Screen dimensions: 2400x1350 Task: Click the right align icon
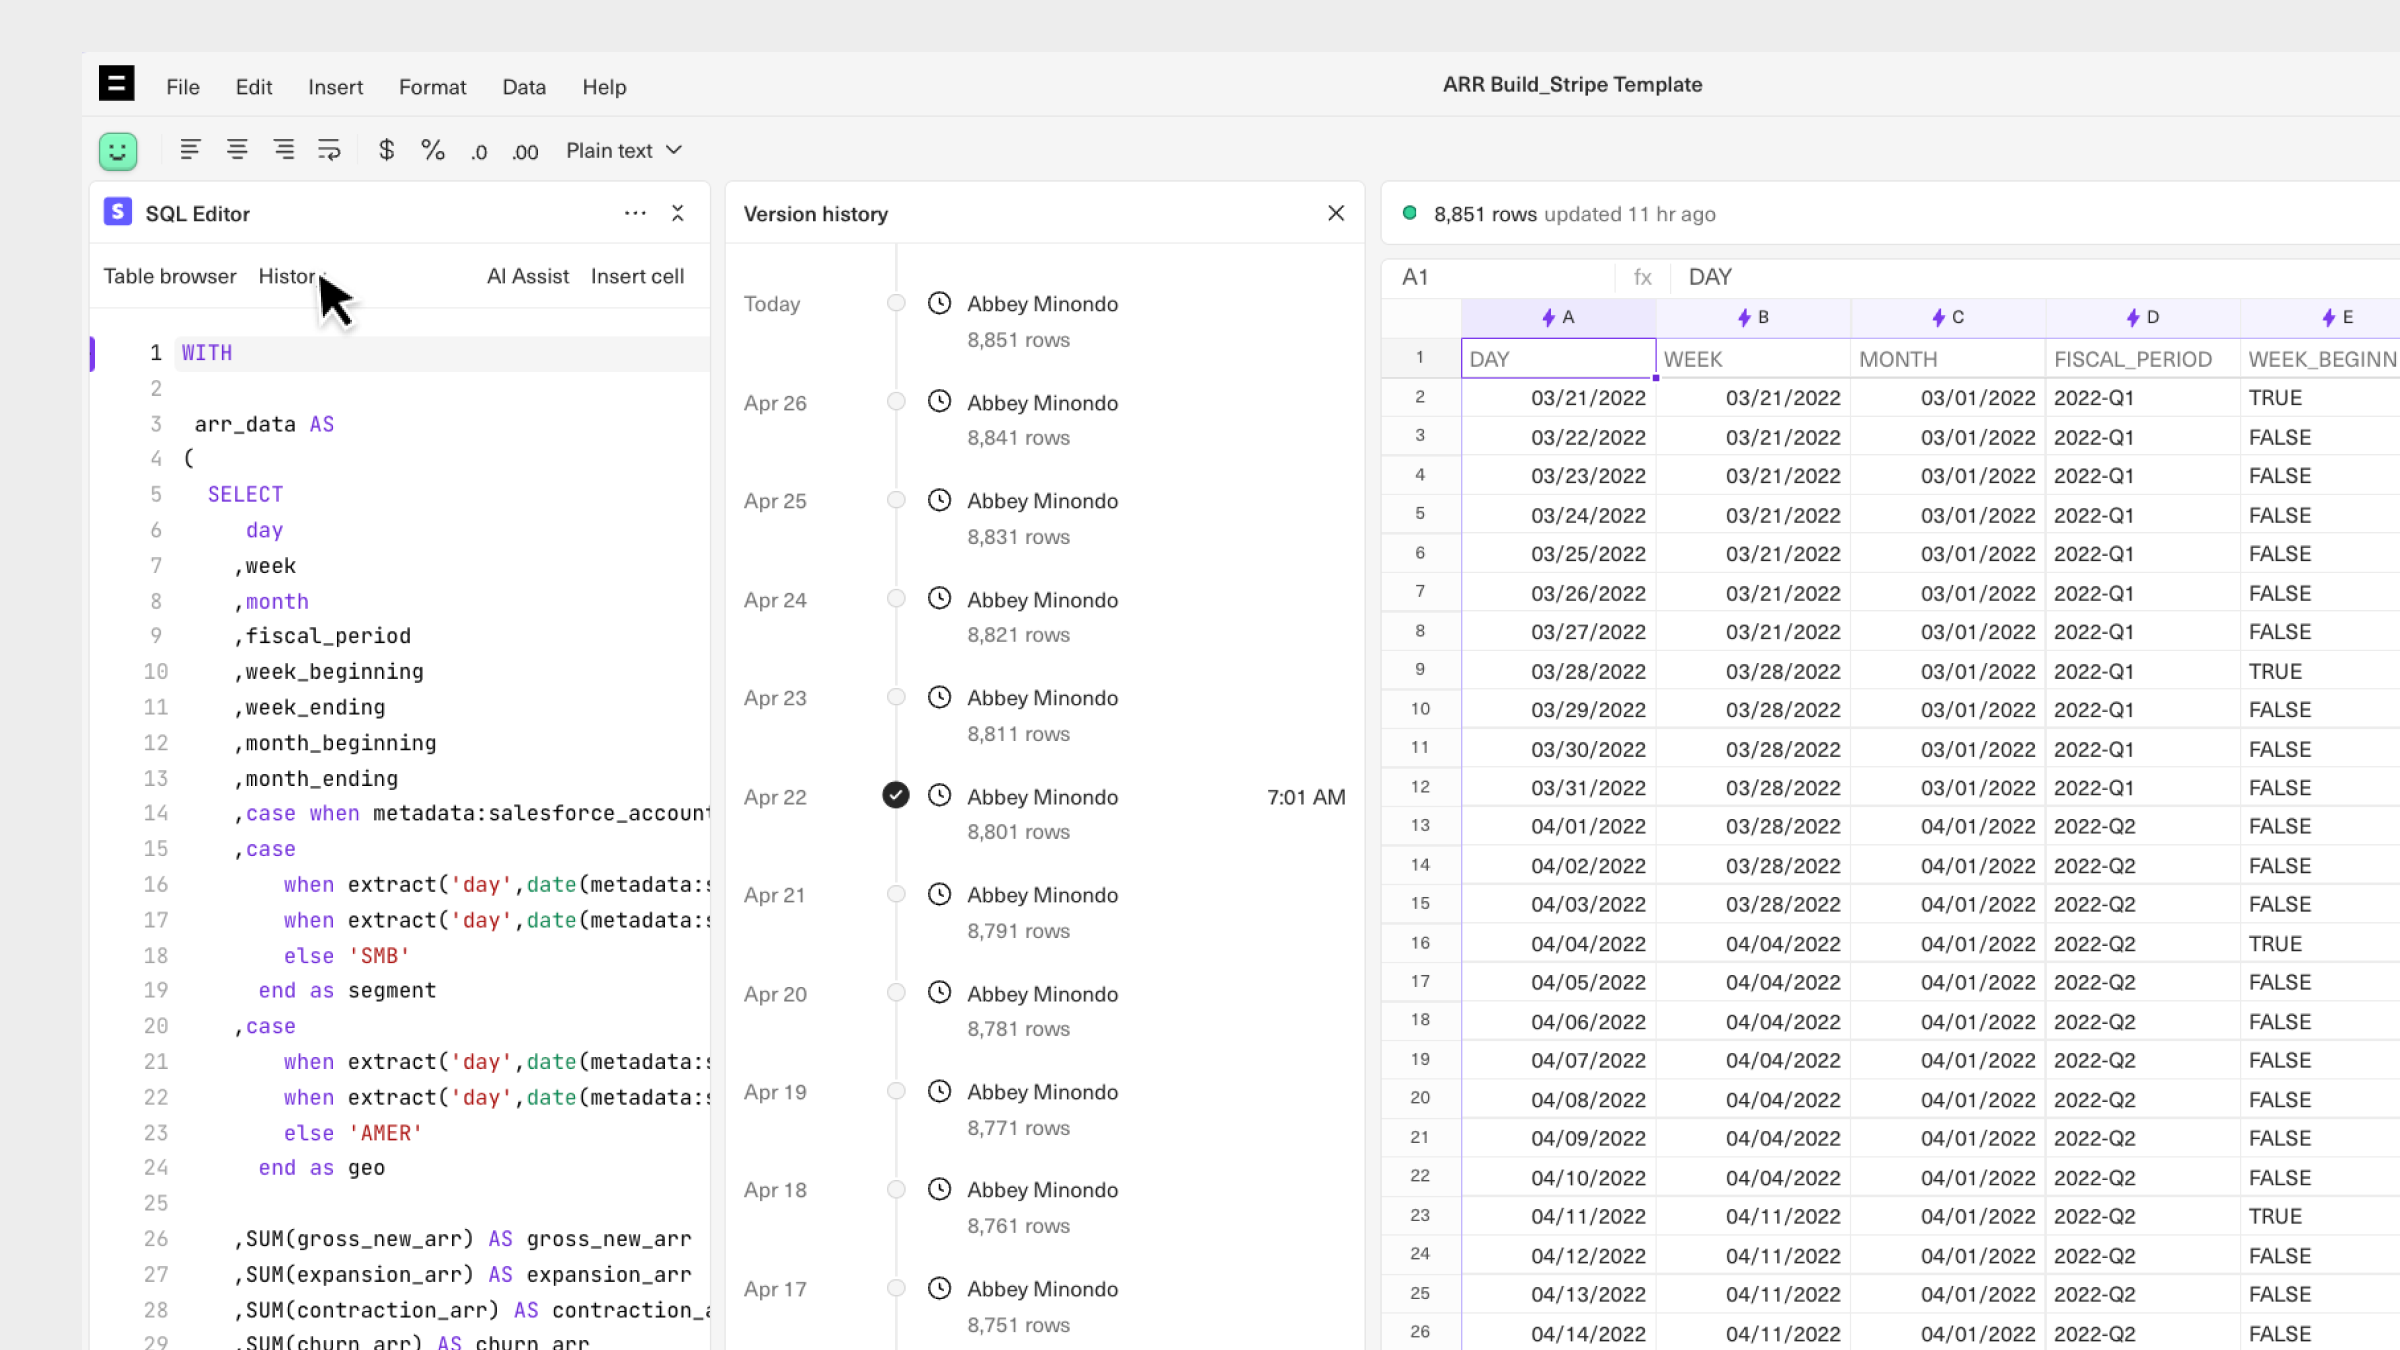[x=284, y=150]
